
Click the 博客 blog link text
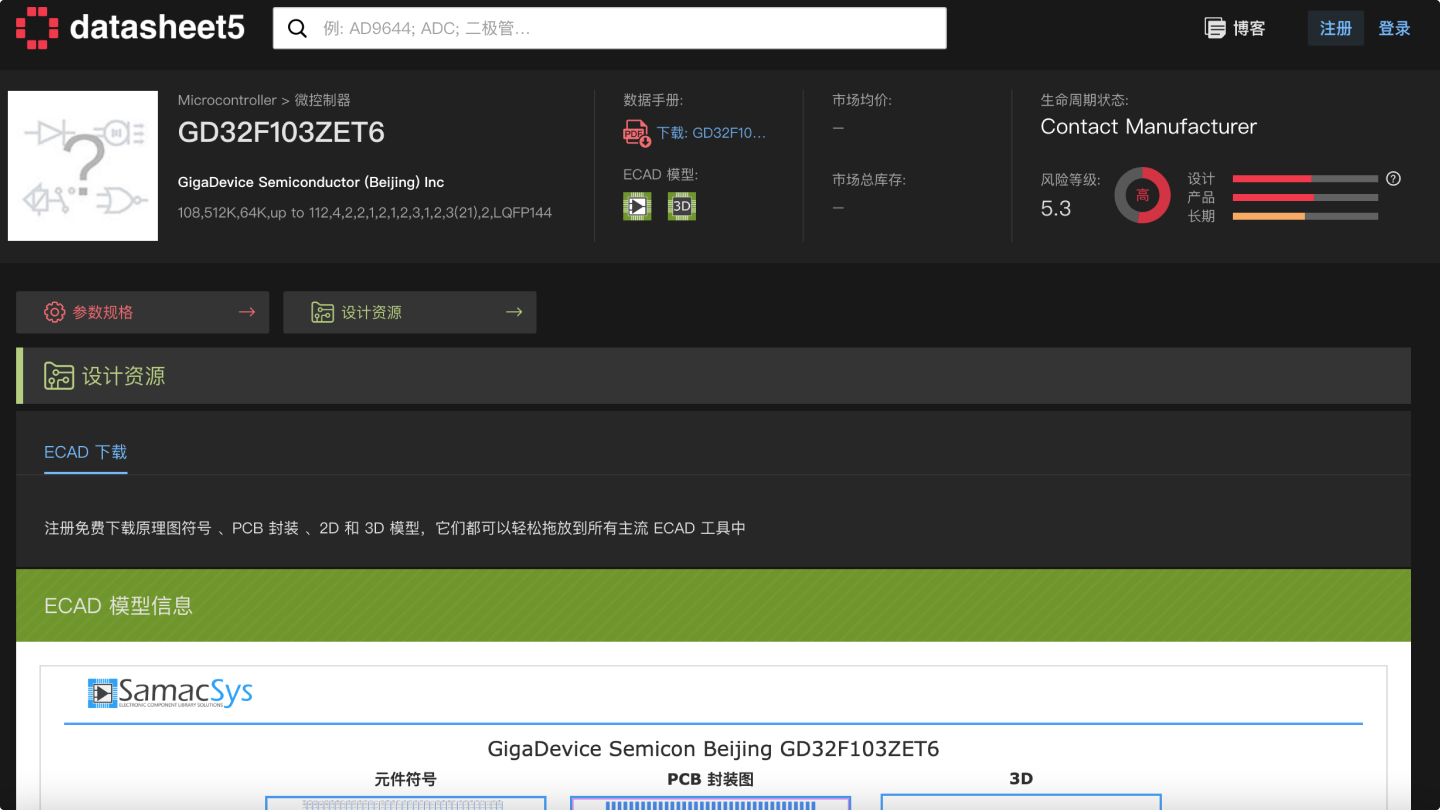pyautogui.click(x=1249, y=28)
